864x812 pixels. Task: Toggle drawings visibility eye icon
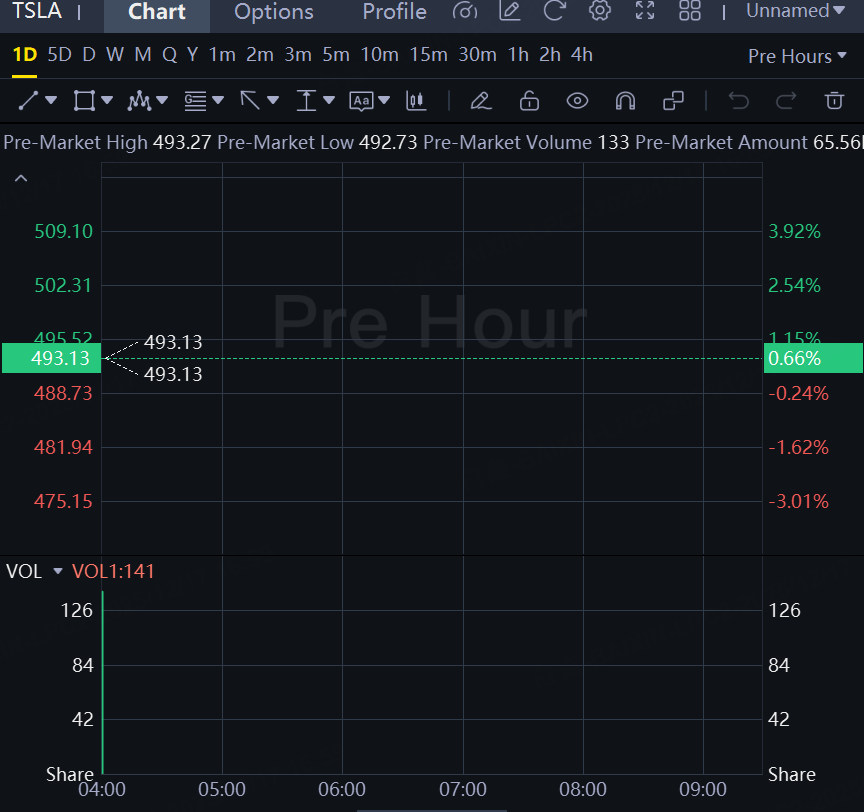[577, 101]
